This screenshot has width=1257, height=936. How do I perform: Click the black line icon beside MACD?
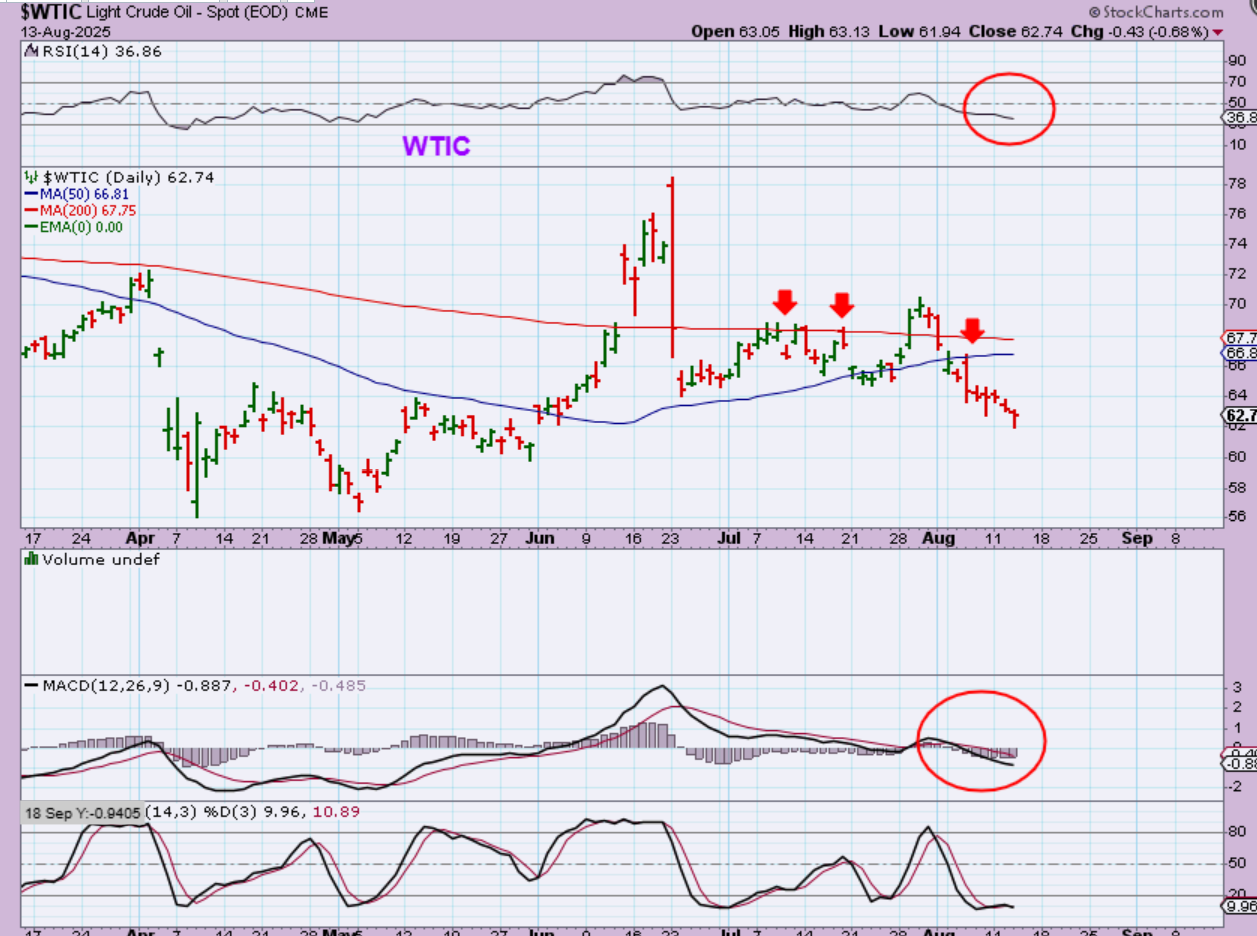click(x=31, y=686)
